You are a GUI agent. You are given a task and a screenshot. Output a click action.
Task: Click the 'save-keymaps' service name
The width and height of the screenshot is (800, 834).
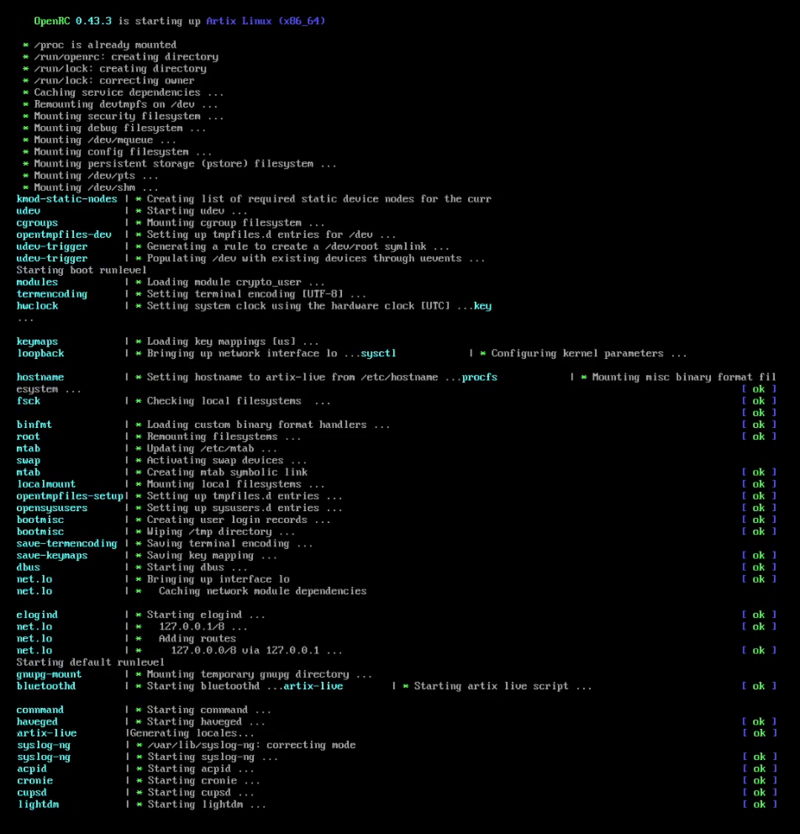(x=52, y=555)
